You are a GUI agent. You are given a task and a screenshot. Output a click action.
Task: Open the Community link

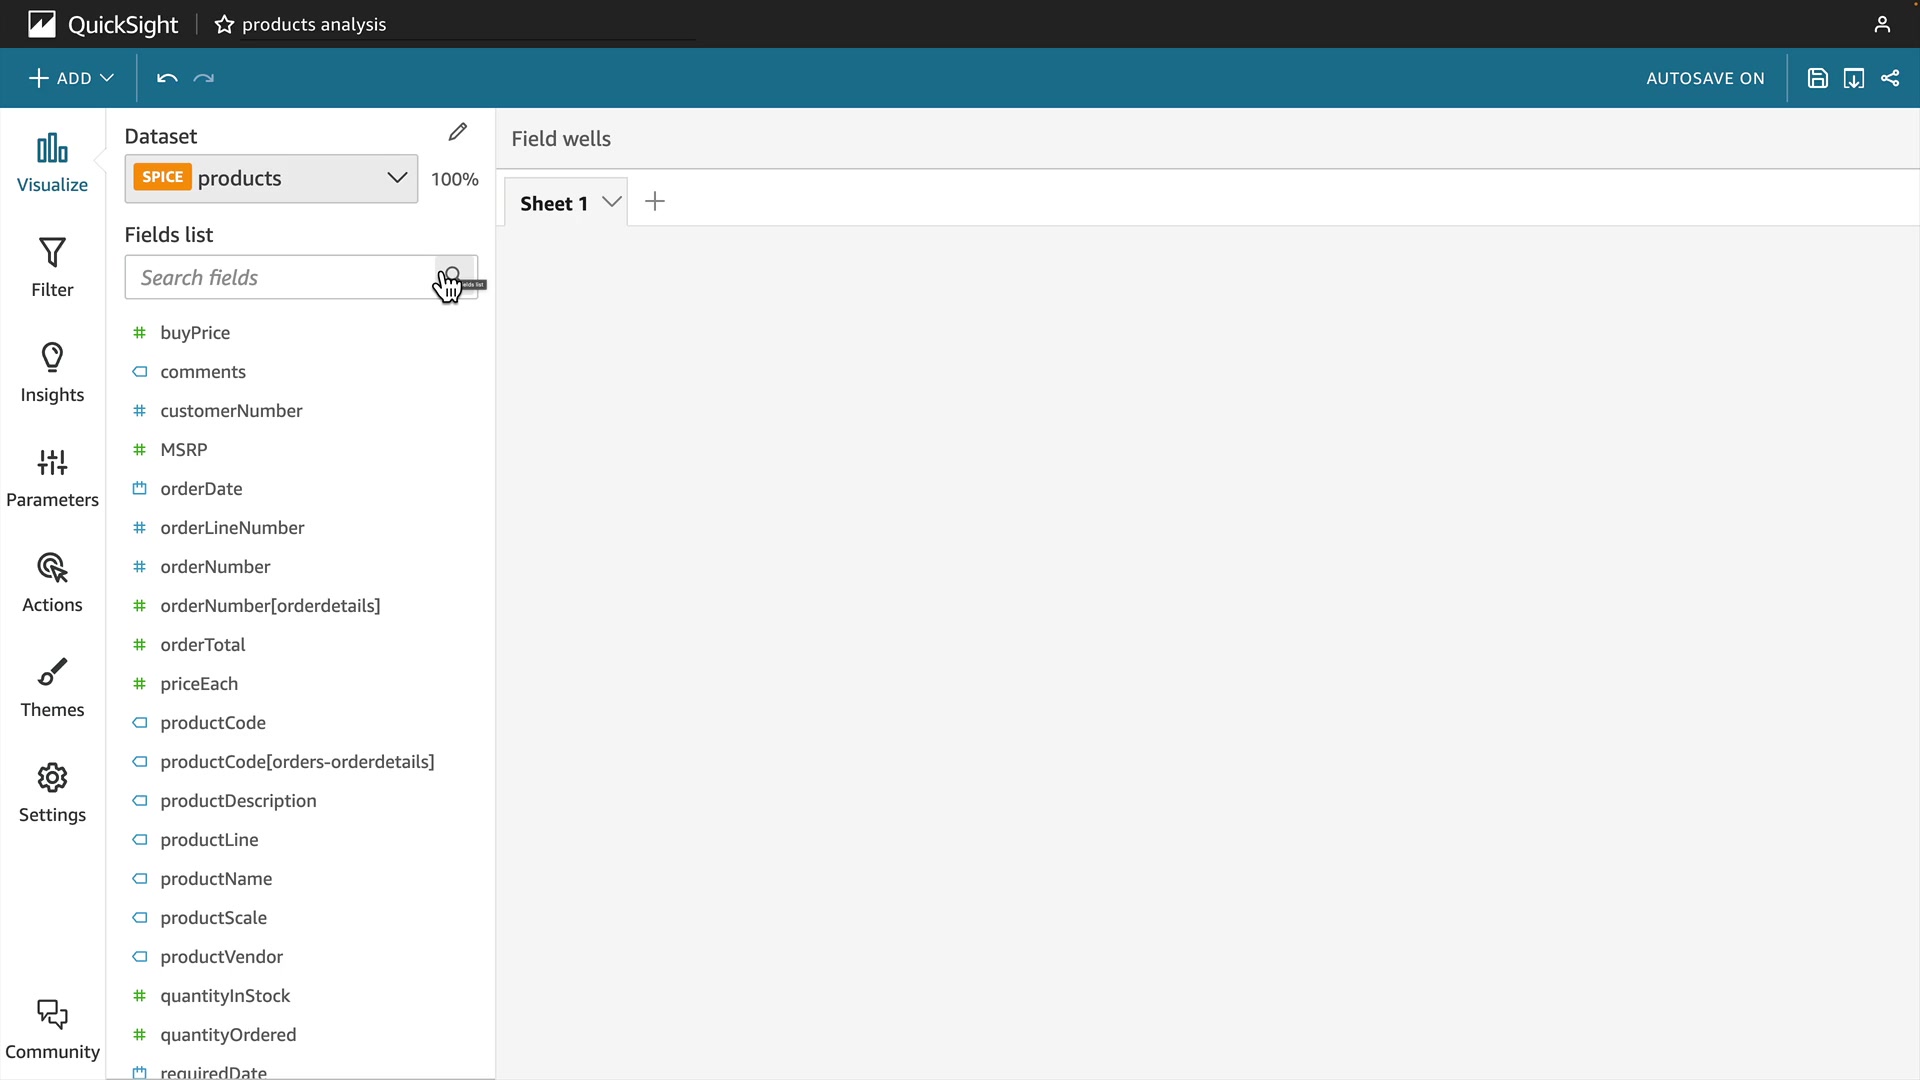[x=52, y=1029]
